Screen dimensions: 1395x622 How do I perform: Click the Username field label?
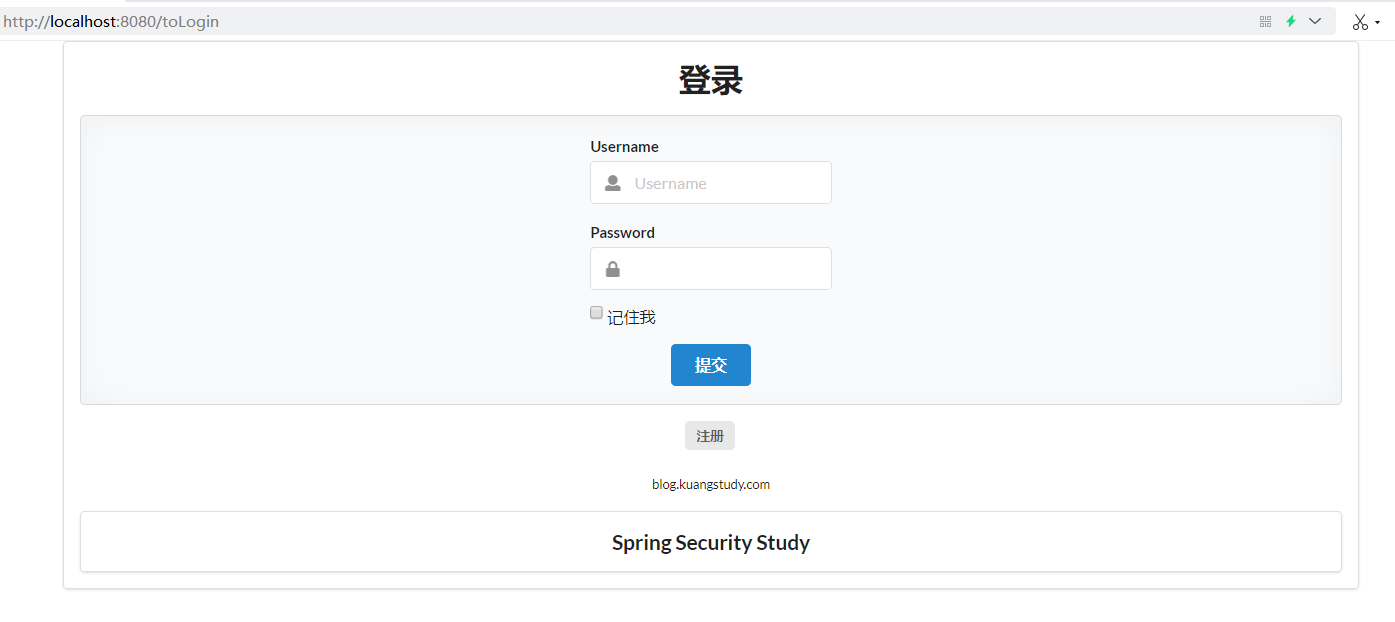click(x=624, y=147)
